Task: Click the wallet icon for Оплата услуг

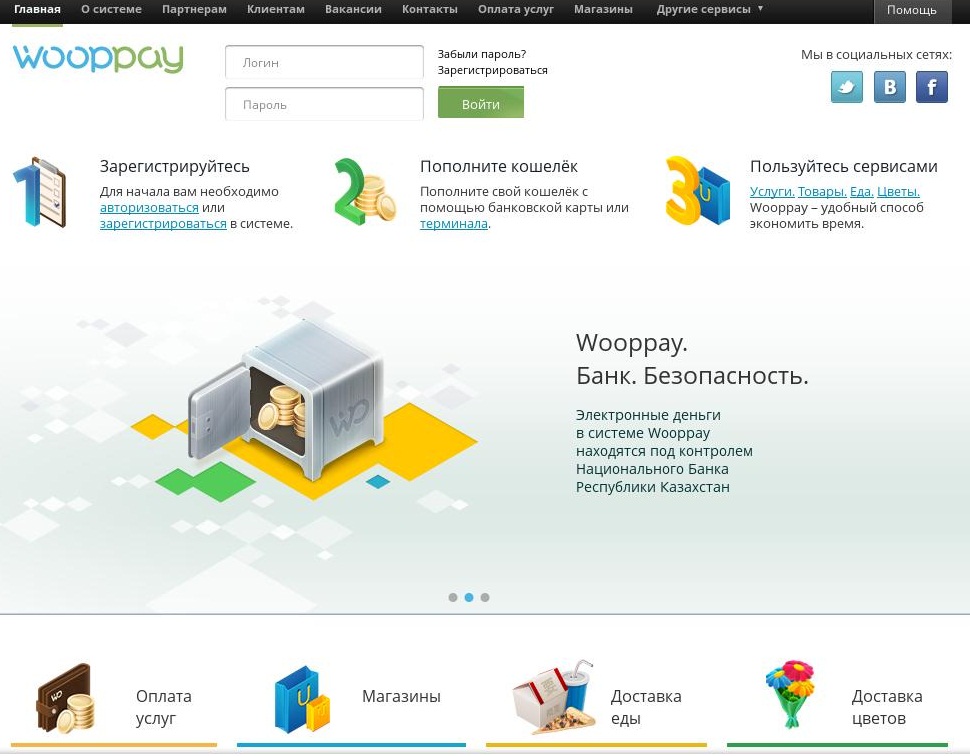Action: point(66,698)
